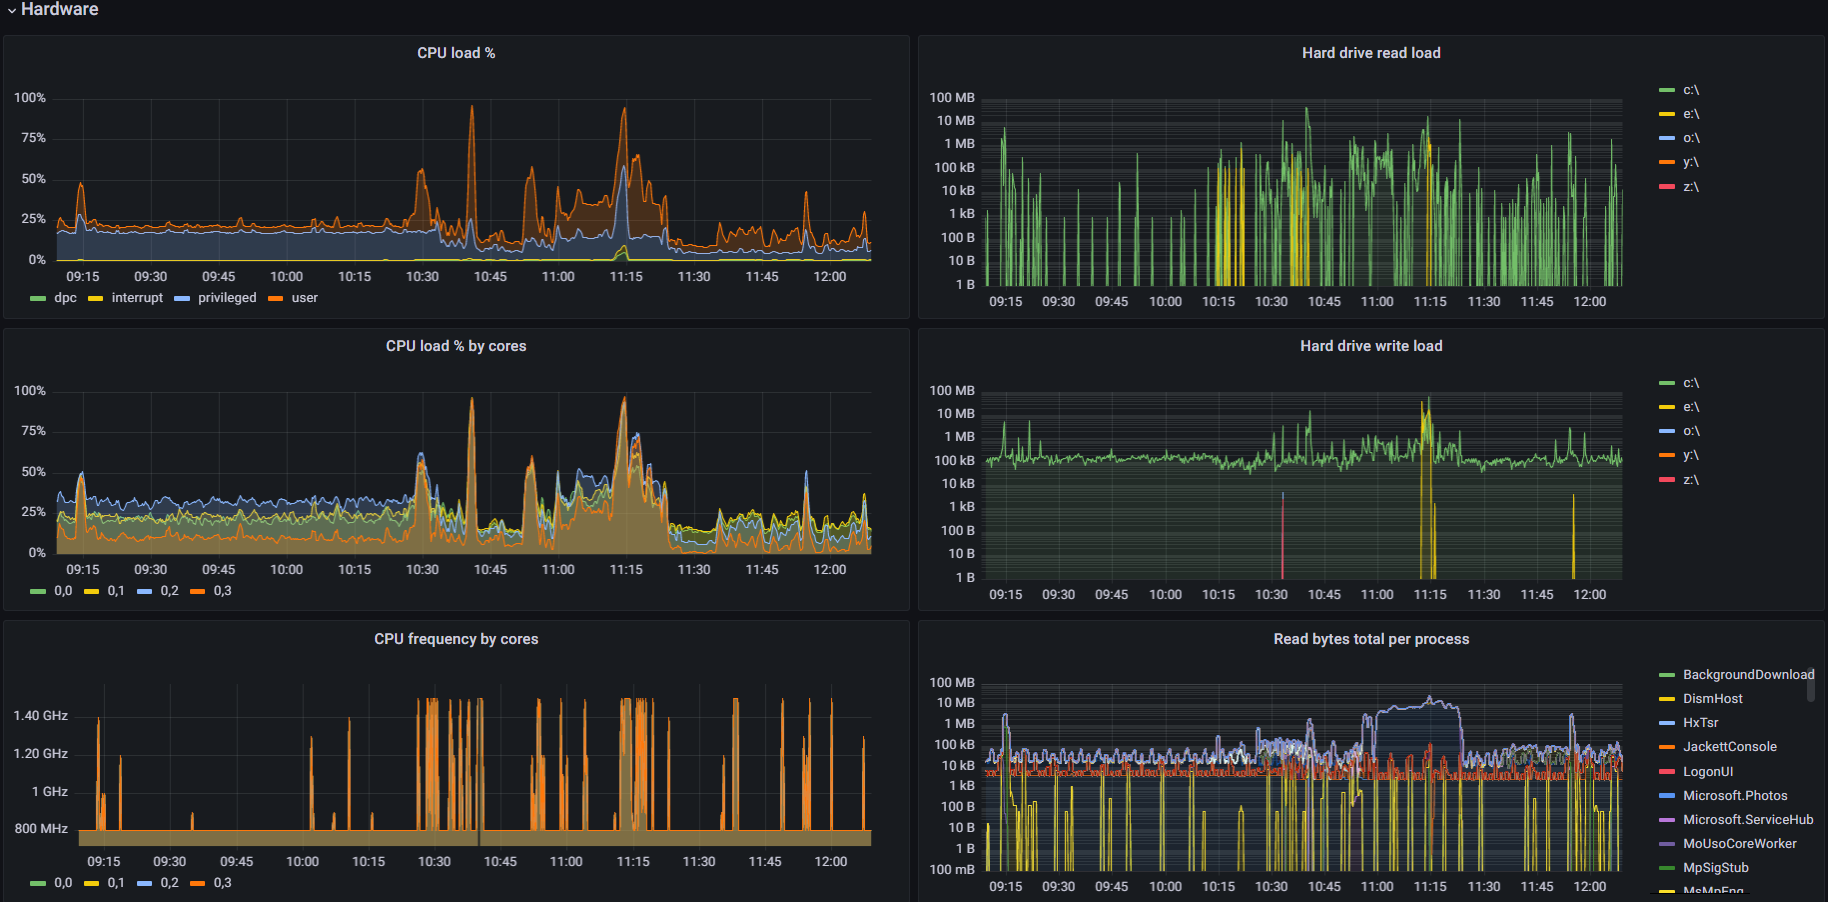Click y:\ color swatch in Hard drive write load
Screen dimensions: 1828x902
coord(1667,456)
